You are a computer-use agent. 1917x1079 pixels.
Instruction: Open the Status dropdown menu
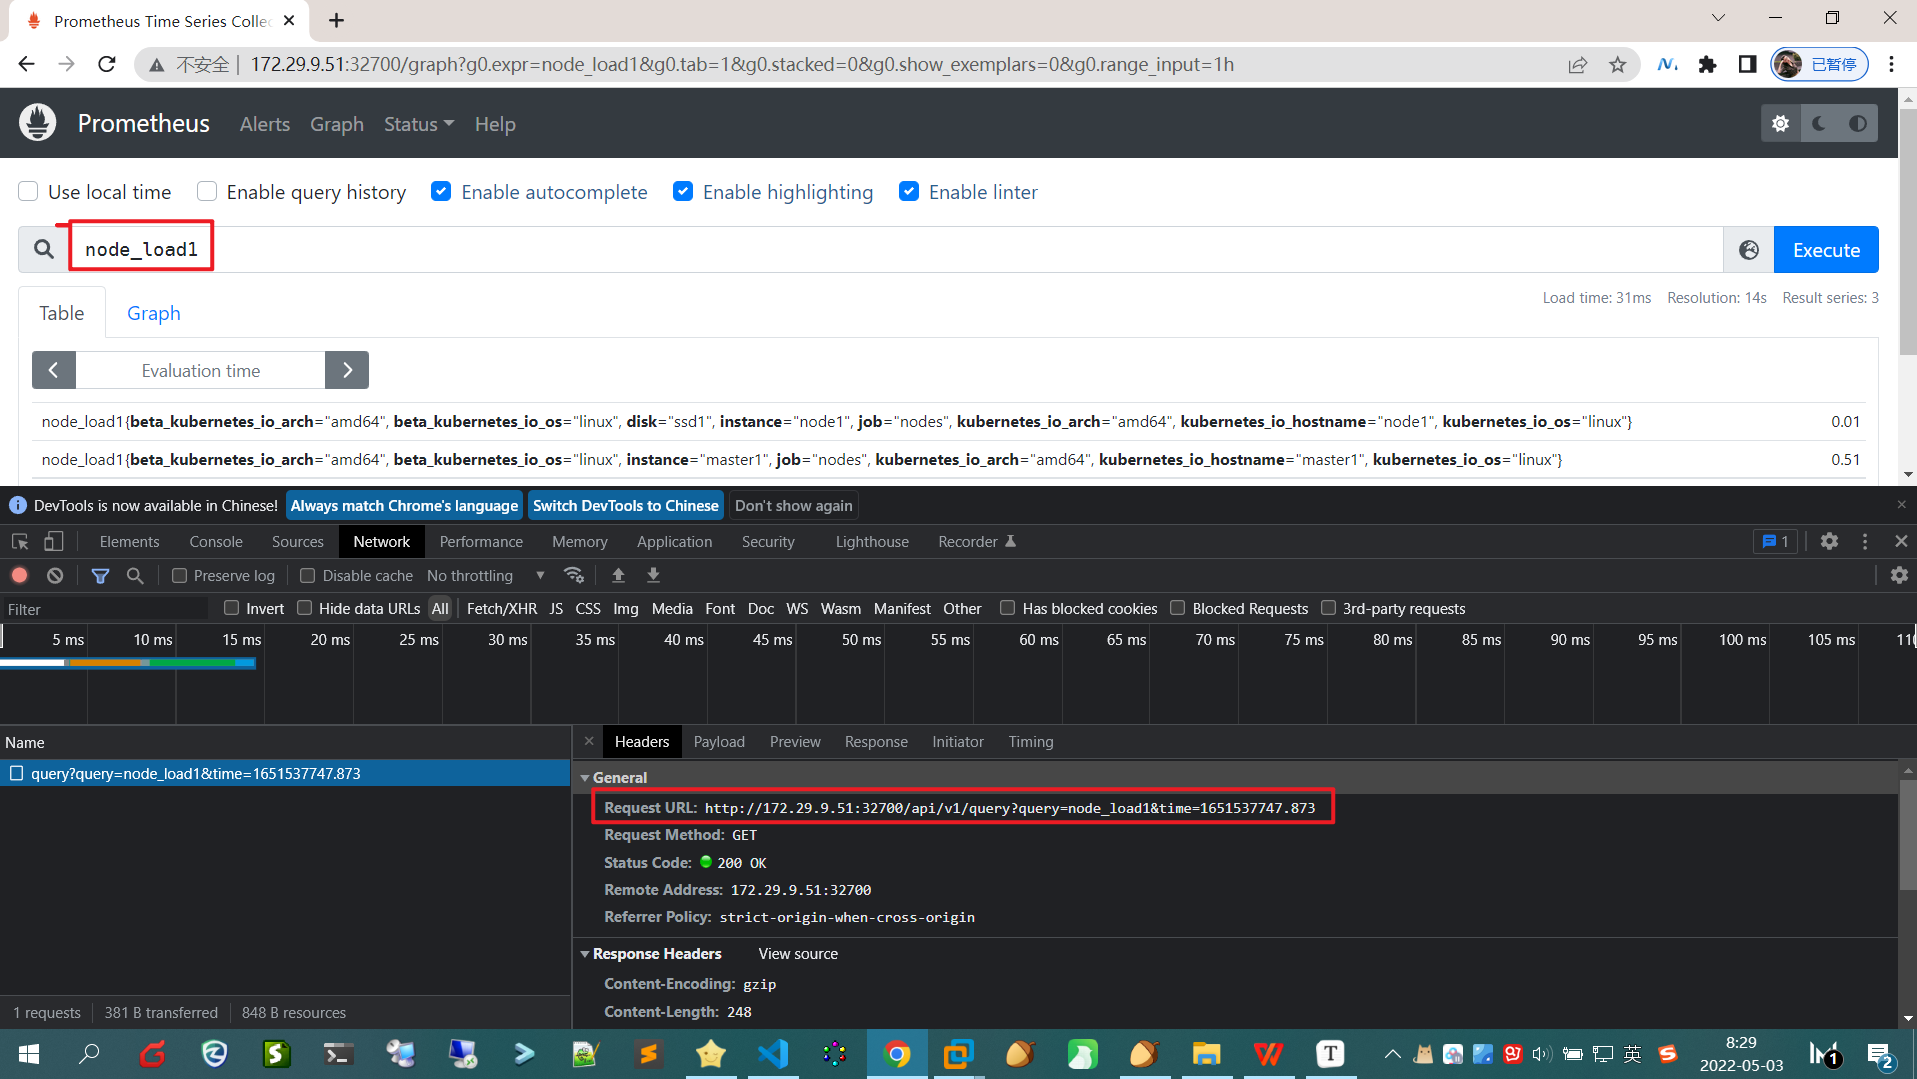(419, 124)
